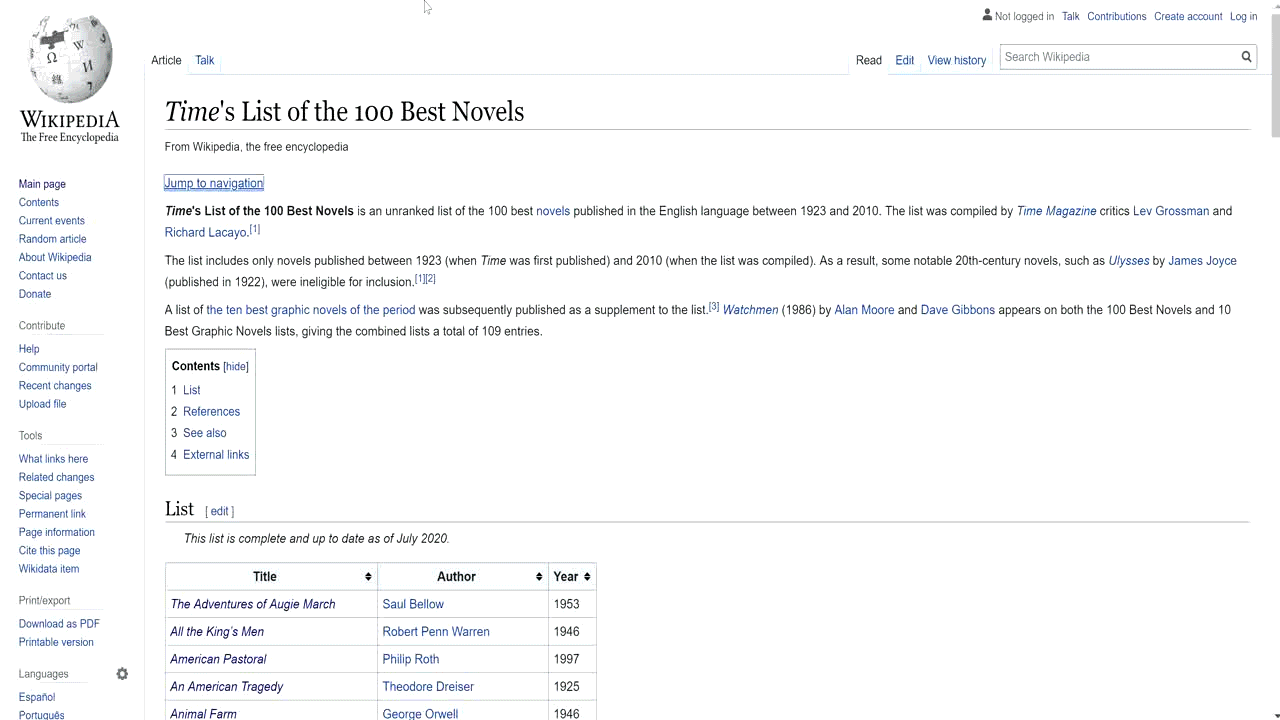The height and width of the screenshot is (720, 1280).
Task: Open the Edit tab
Action: pyautogui.click(x=905, y=60)
